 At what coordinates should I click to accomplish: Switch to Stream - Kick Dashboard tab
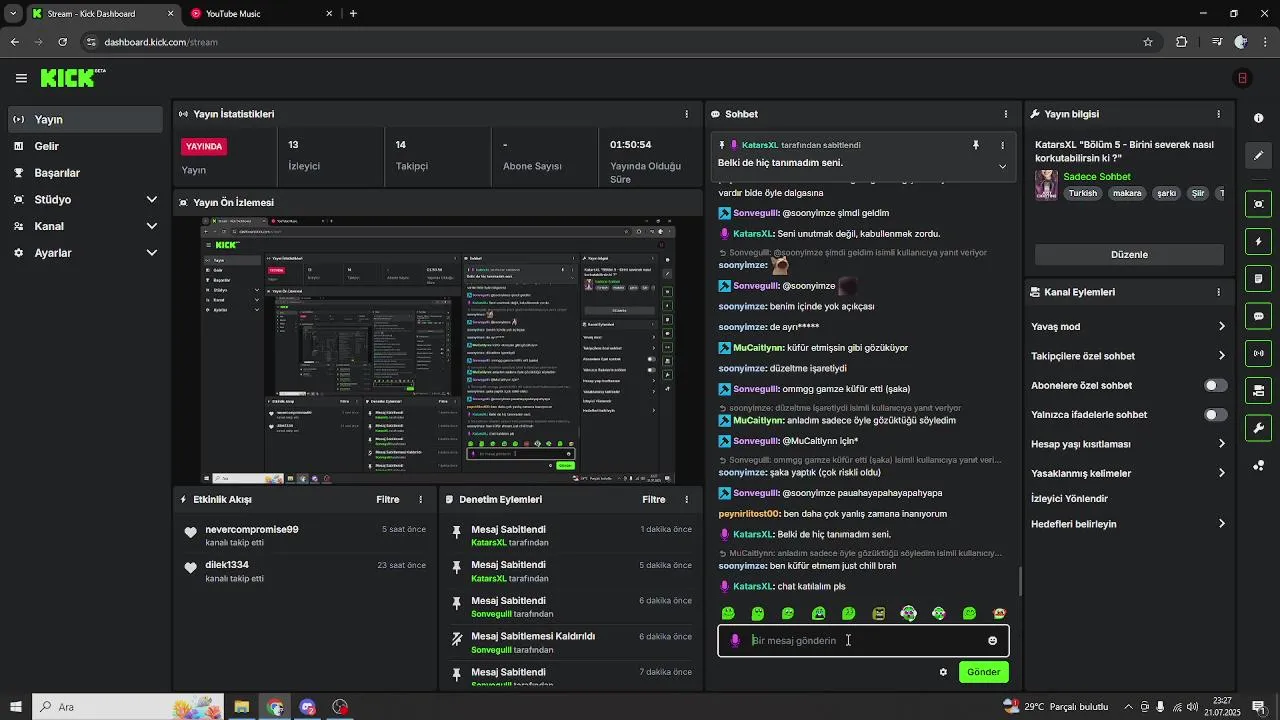(102, 13)
